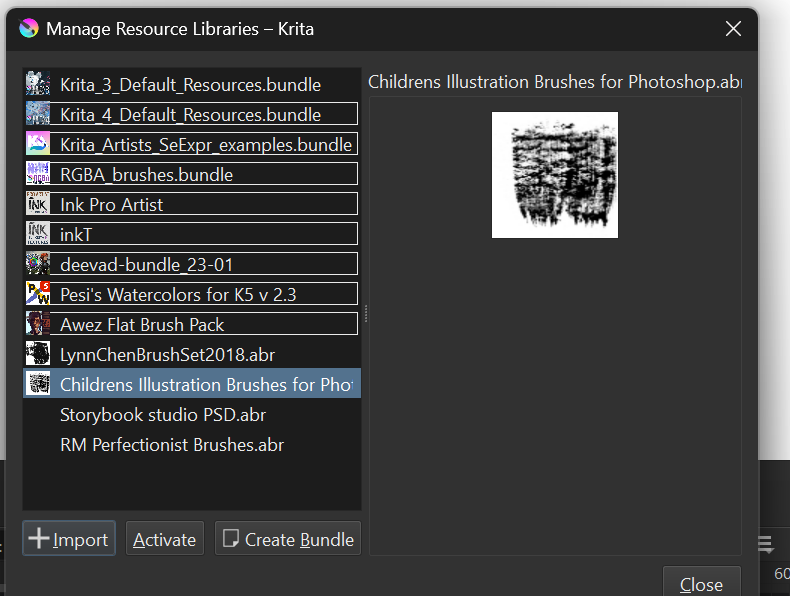790x596 pixels.
Task: Click the Activate button
Action: [x=165, y=539]
